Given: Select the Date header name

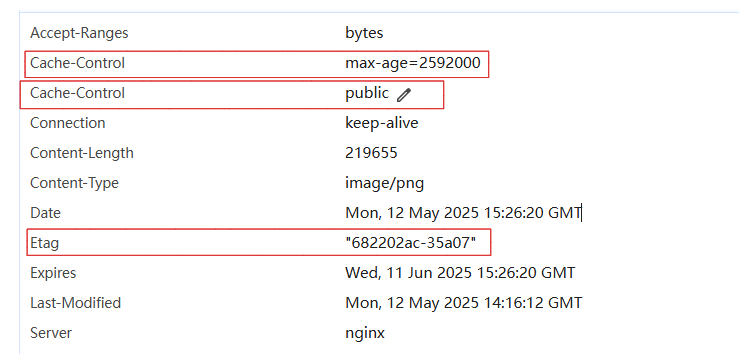Looking at the screenshot, I should (45, 213).
